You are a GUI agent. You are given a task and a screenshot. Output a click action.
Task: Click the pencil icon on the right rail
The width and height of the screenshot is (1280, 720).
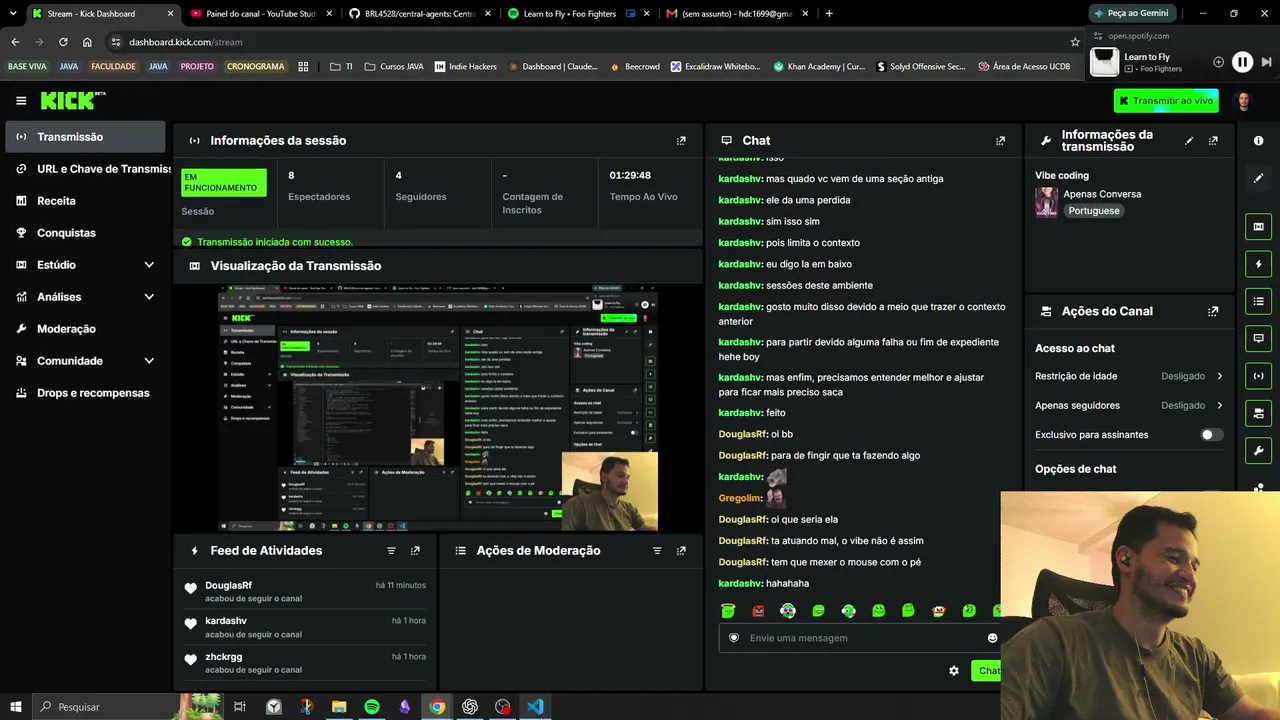click(1258, 178)
